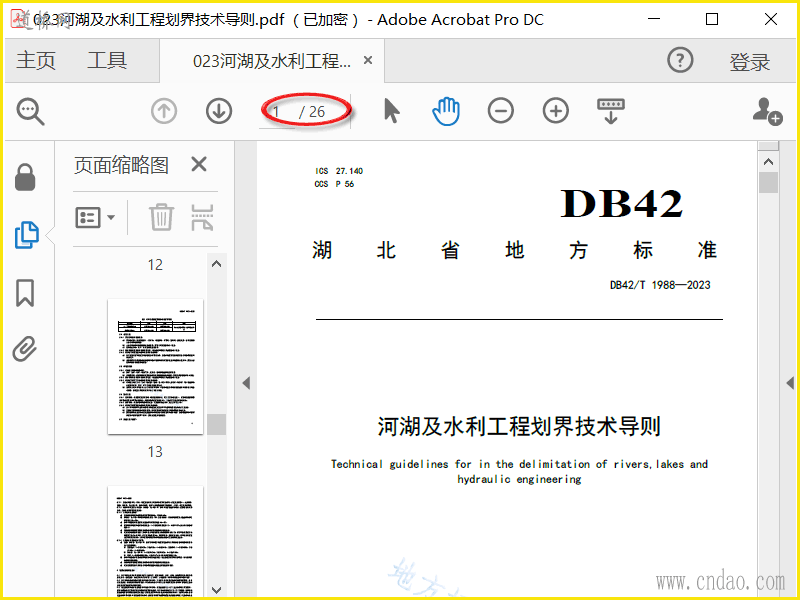Open the attachments paperclip panel icon
The height and width of the screenshot is (600, 800).
click(x=25, y=349)
